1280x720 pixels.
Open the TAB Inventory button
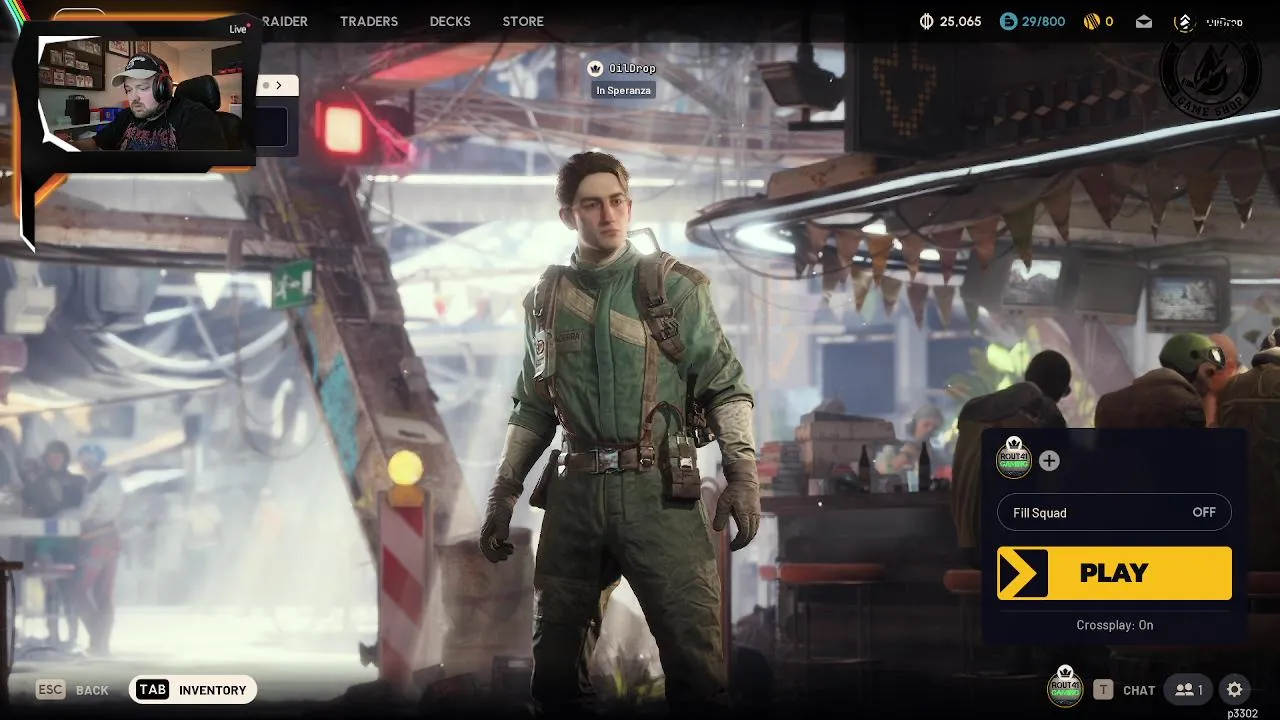(x=193, y=689)
